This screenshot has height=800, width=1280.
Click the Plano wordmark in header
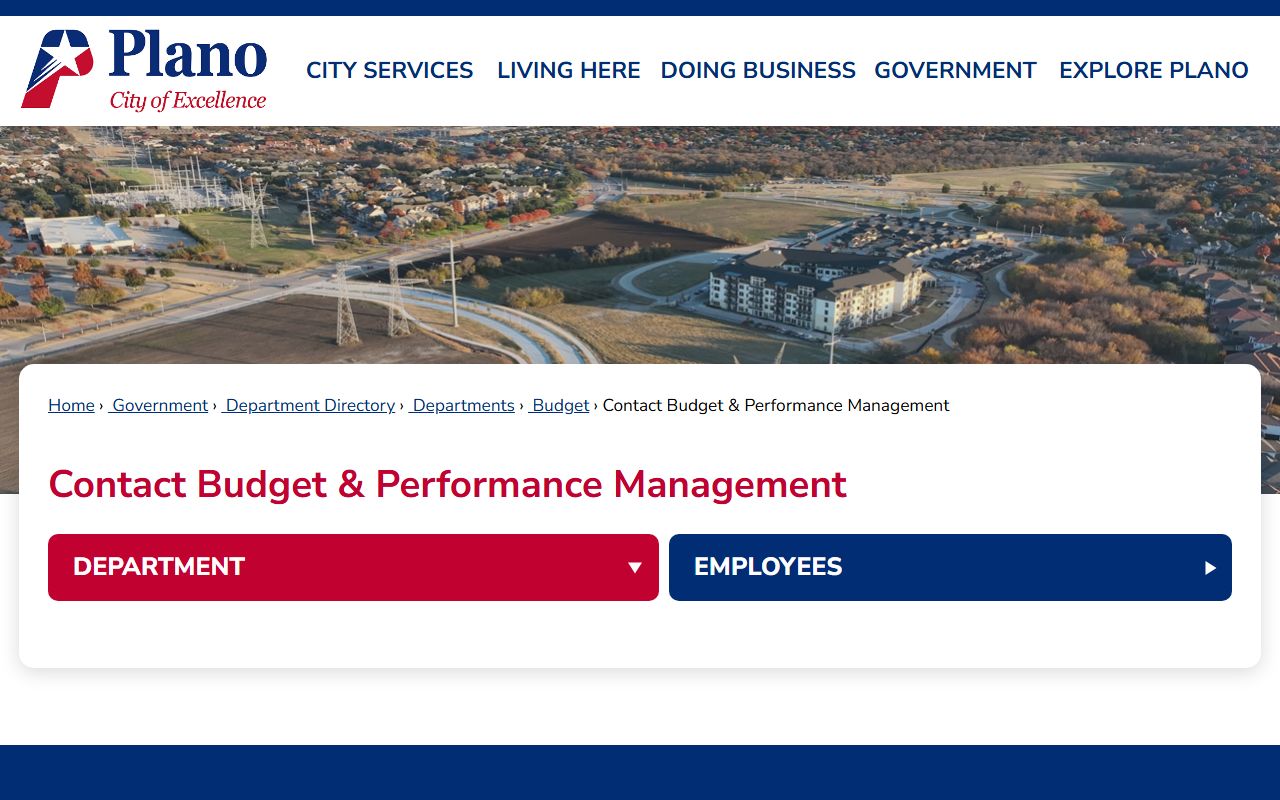(188, 56)
